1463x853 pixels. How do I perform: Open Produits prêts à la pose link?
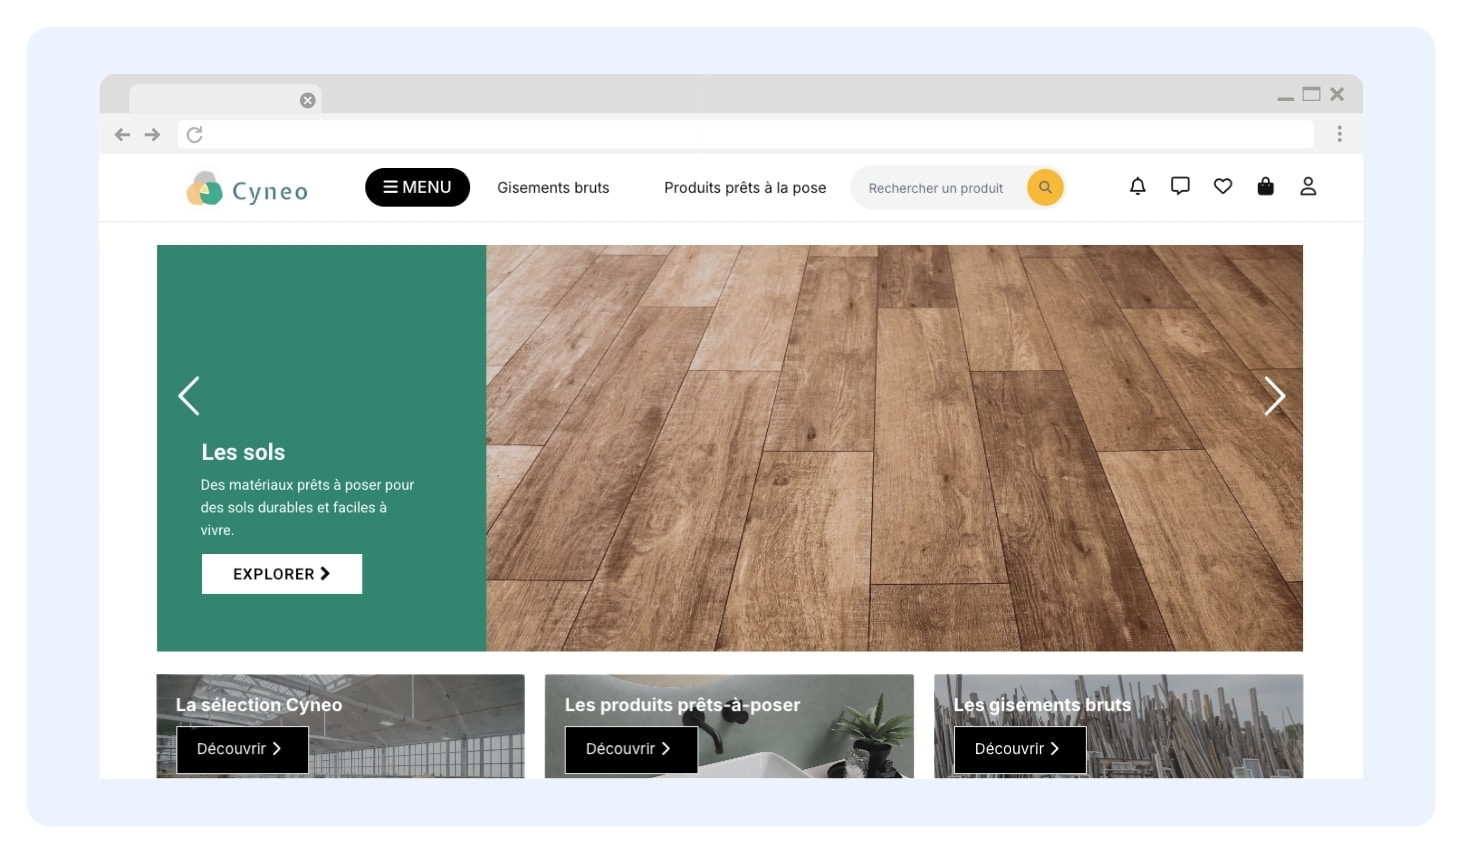745,188
